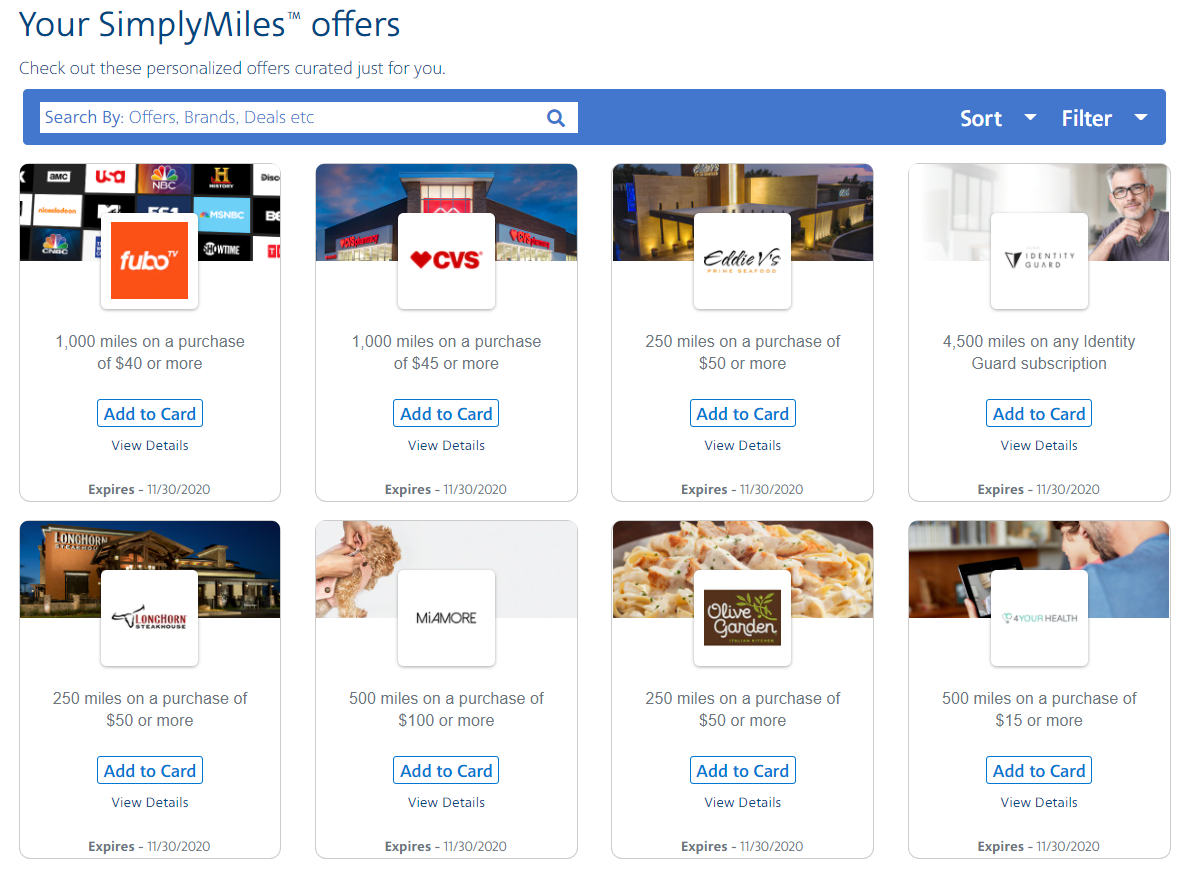1184x875 pixels.
Task: Add the MiAMORE offer to card
Action: click(x=446, y=770)
